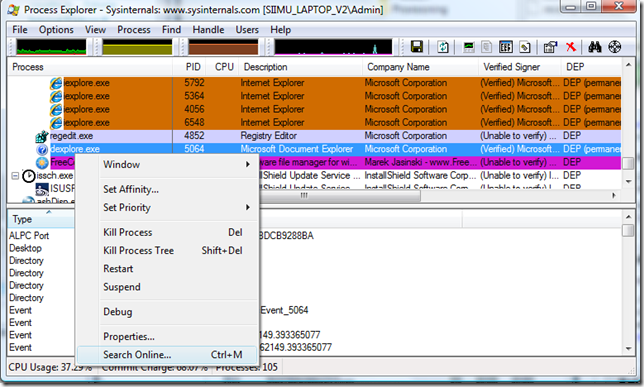Click the iexplore.exe icon for PID 5792
The height and width of the screenshot is (387, 644).
56,83
